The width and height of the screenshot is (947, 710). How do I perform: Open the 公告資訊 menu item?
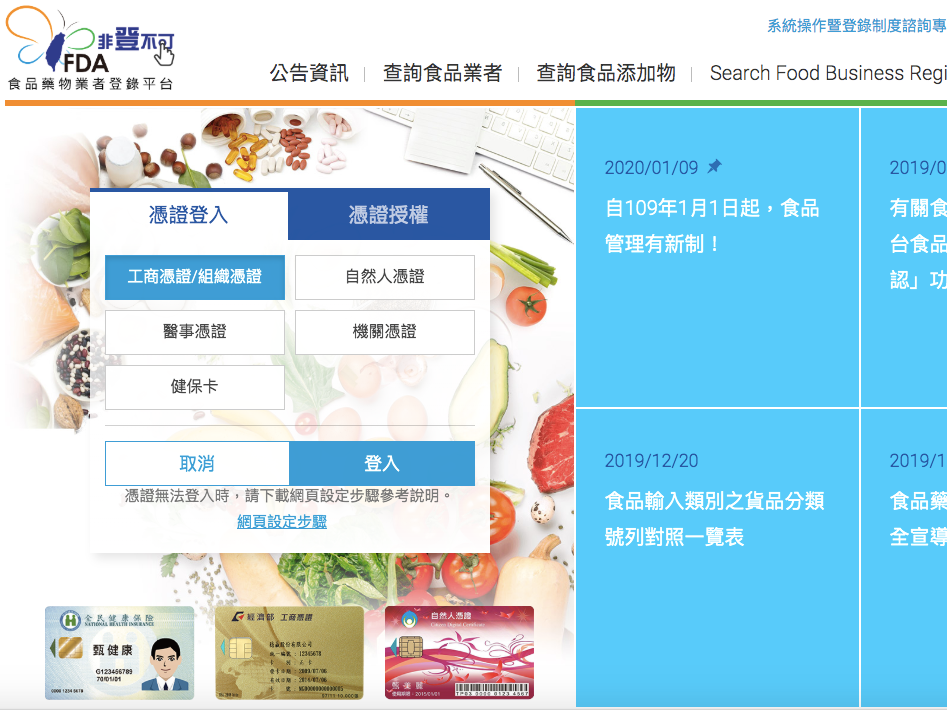[x=309, y=73]
